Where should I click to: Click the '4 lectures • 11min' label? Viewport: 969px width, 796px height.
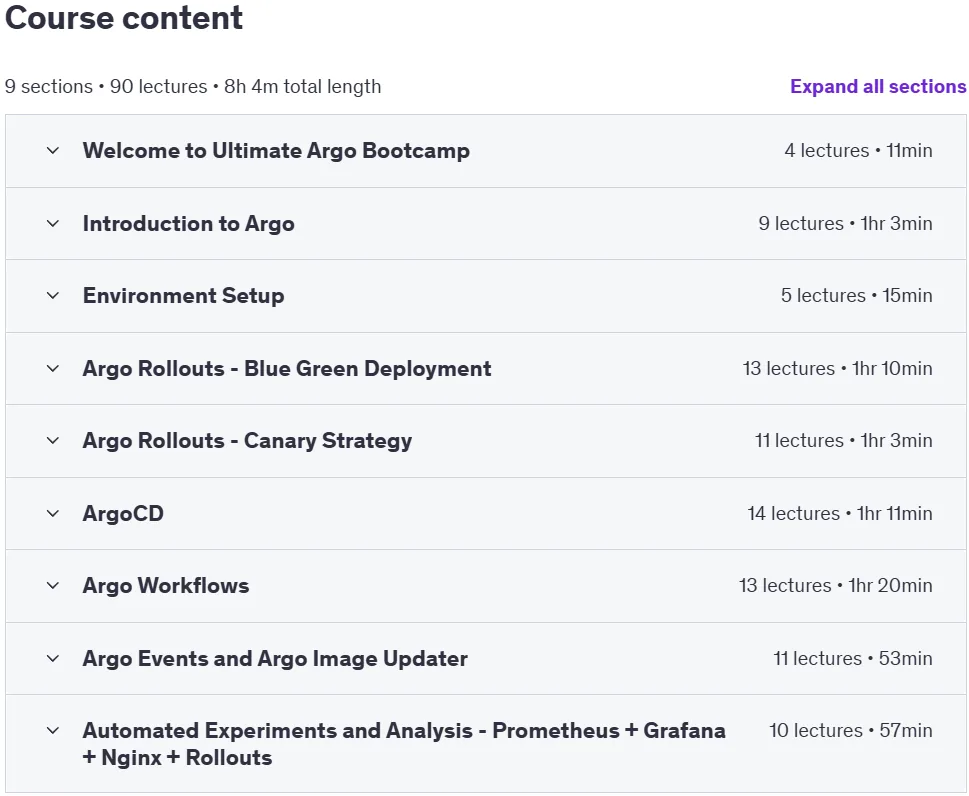pos(858,151)
